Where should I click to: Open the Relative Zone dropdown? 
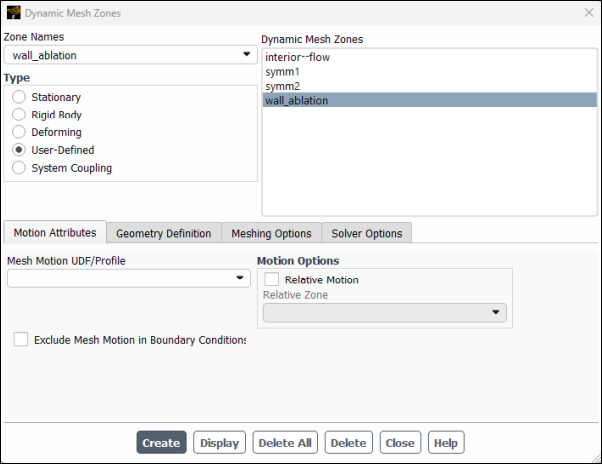click(385, 313)
